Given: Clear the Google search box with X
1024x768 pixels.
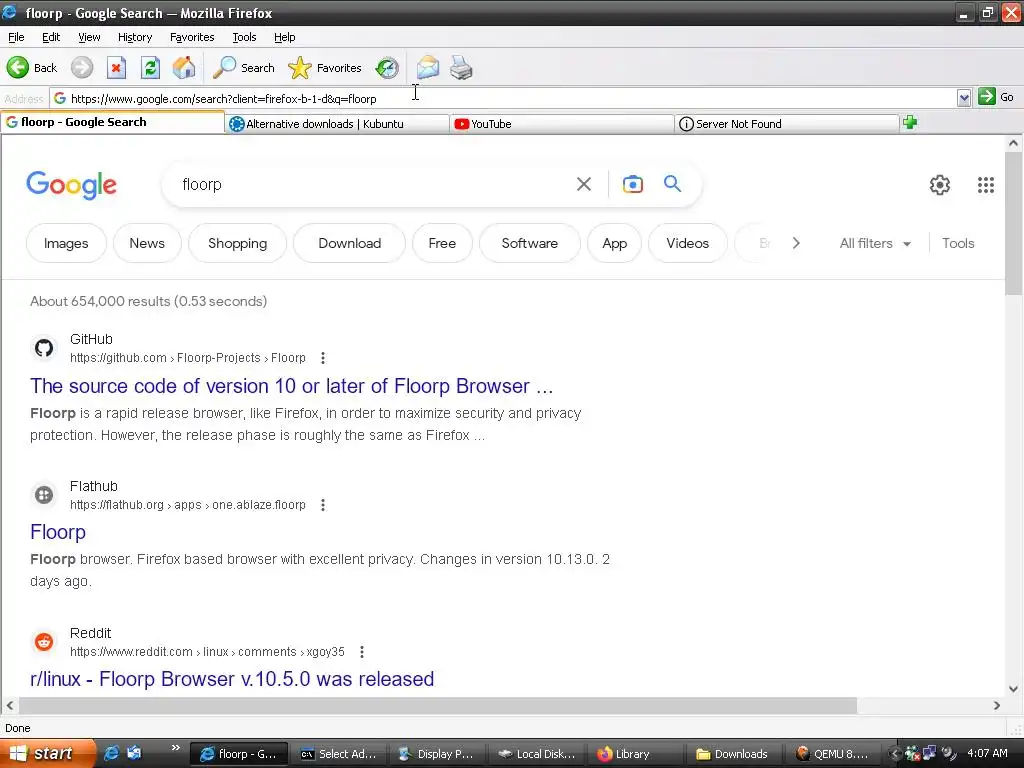Looking at the screenshot, I should coord(584,184).
